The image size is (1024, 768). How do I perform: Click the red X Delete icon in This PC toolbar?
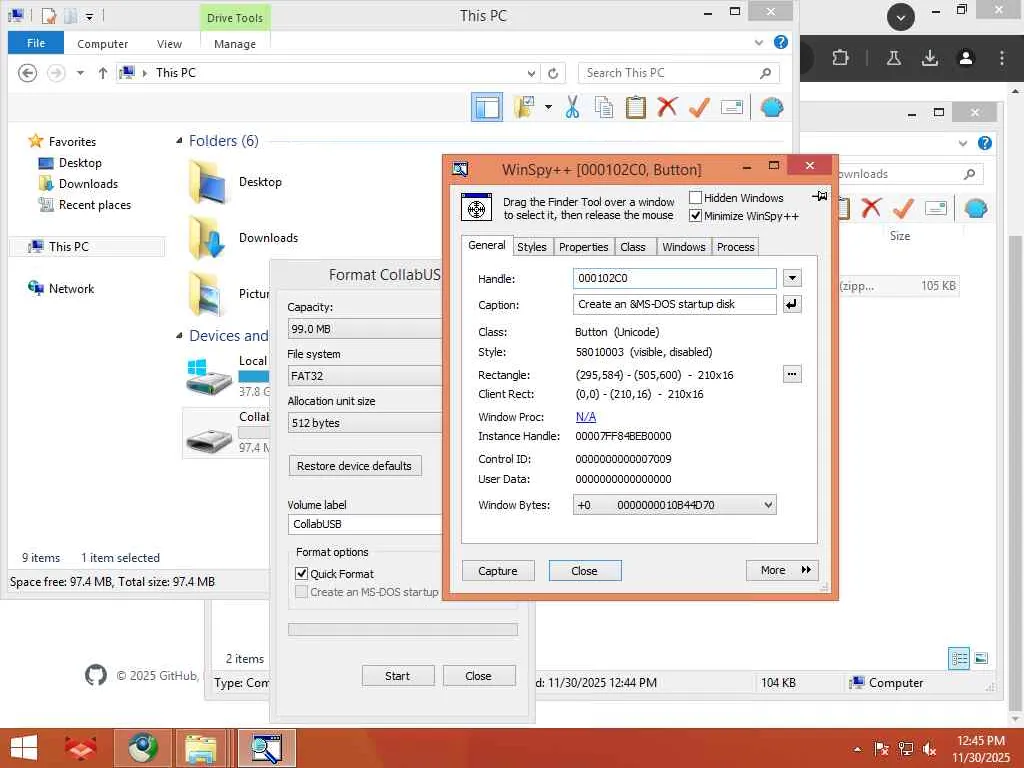[667, 107]
